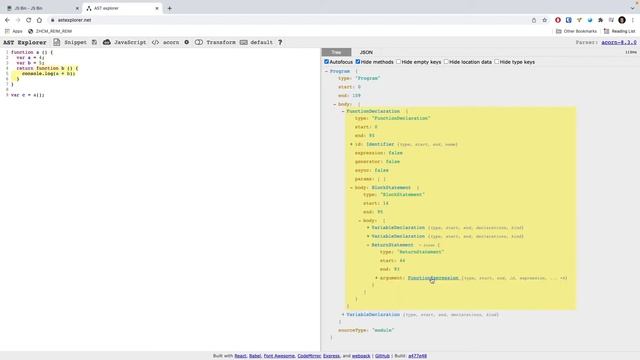The height and width of the screenshot is (360, 640).
Task: Open the JavaScript language menu
Action: click(130, 42)
